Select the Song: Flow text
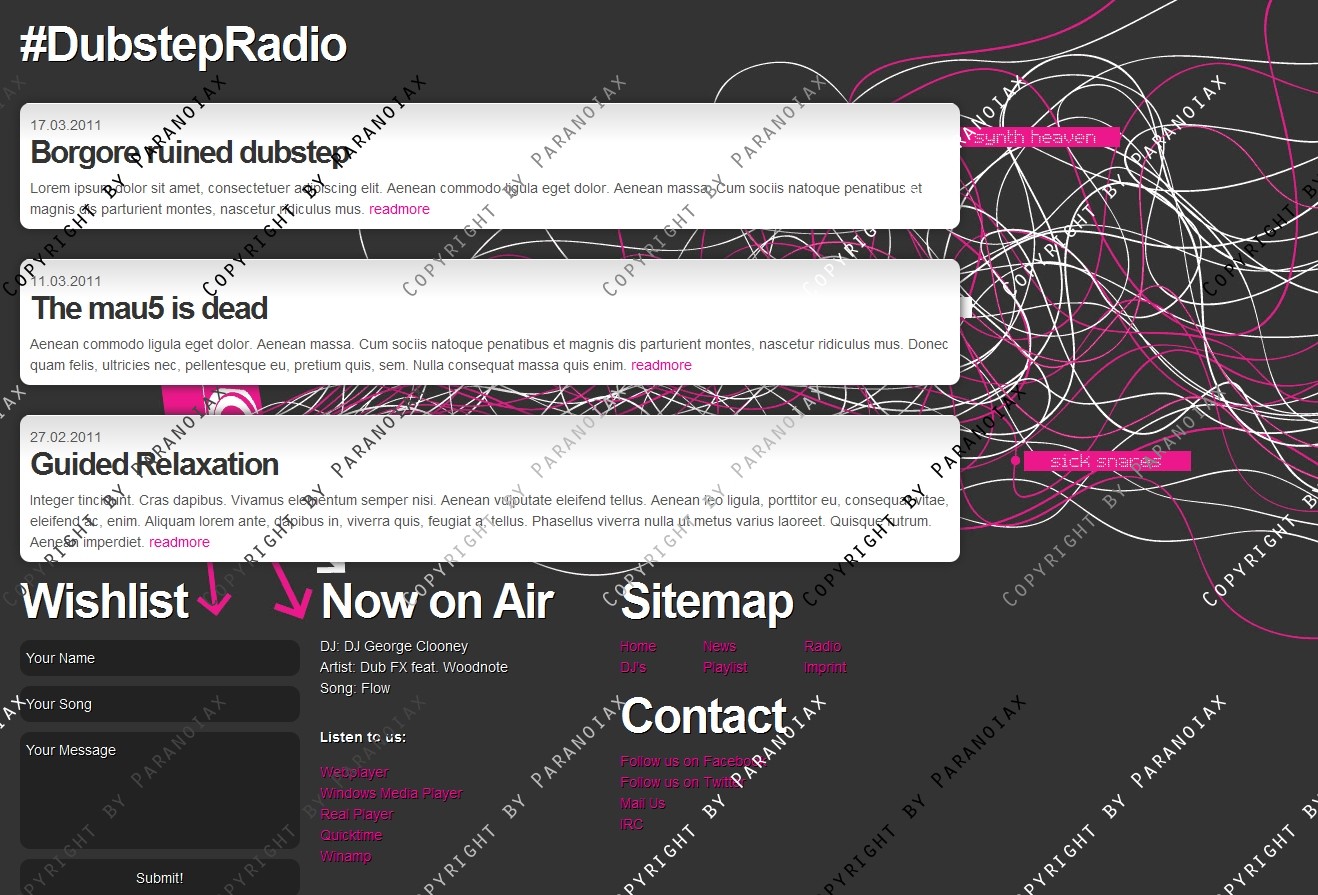 [x=355, y=688]
